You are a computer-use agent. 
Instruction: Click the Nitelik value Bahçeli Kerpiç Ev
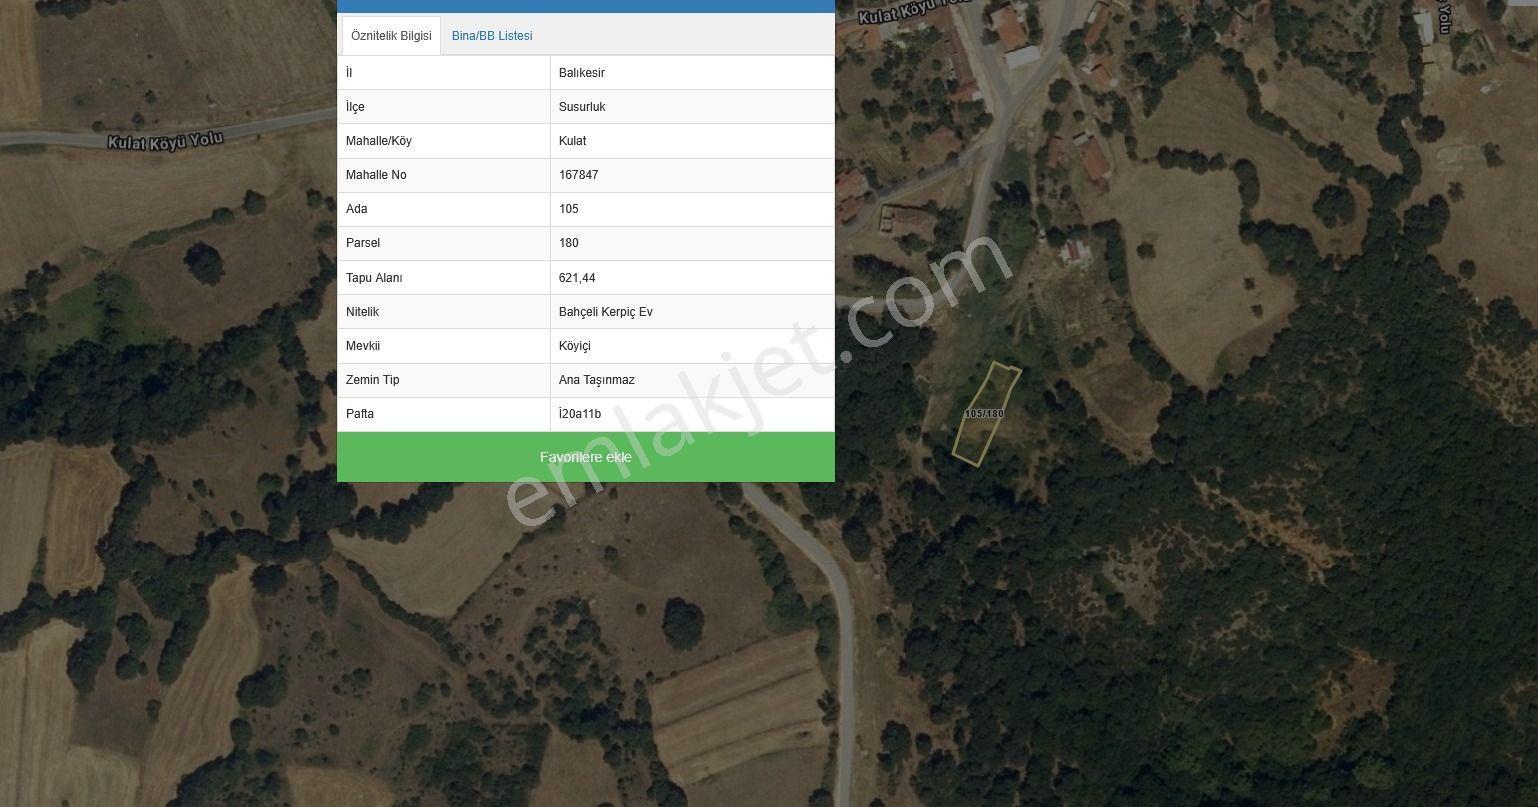606,312
